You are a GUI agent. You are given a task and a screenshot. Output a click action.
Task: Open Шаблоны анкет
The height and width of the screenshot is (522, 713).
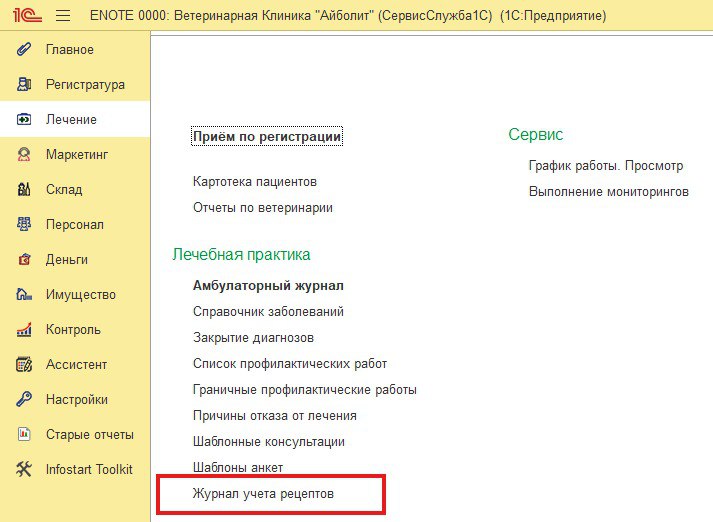(238, 467)
